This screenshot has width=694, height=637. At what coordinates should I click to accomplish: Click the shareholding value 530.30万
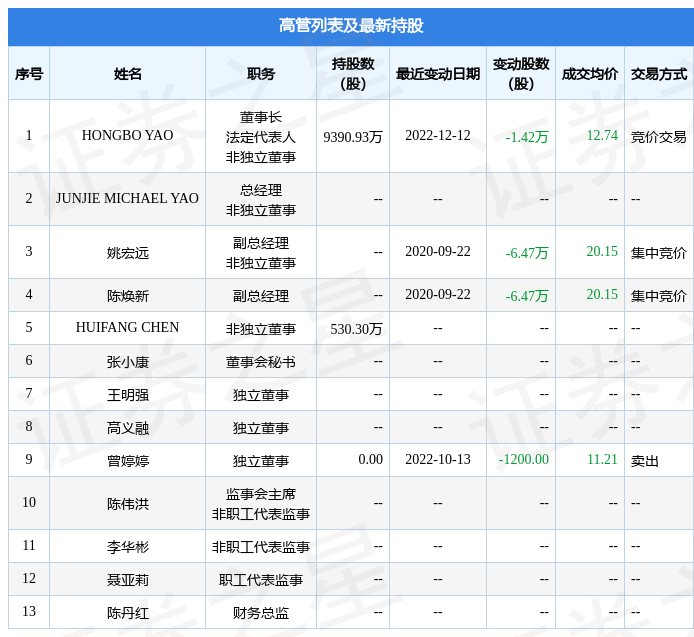click(356, 329)
